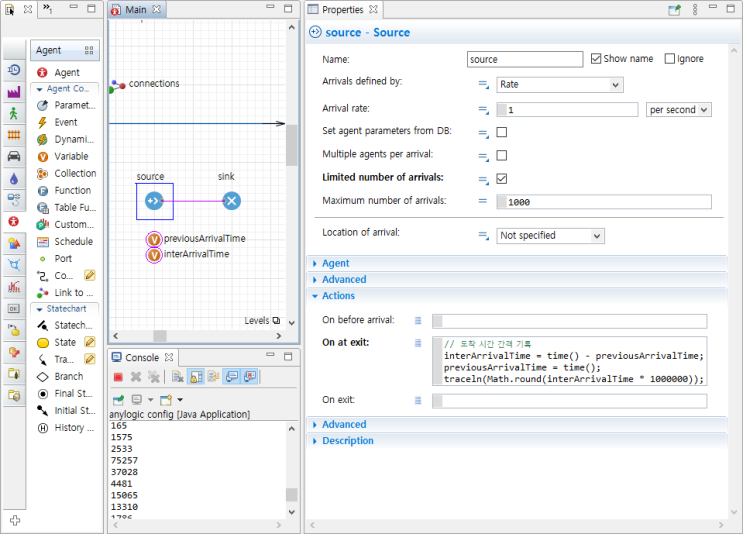
Task: Select the State element in Statechart section
Action: click(x=65, y=342)
